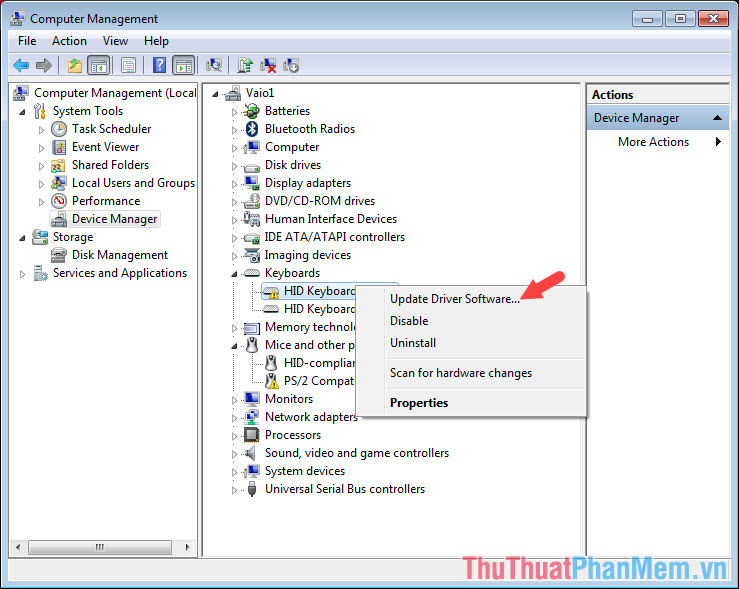
Task: Click the Uninstall toolbar icon with red X
Action: (268, 65)
